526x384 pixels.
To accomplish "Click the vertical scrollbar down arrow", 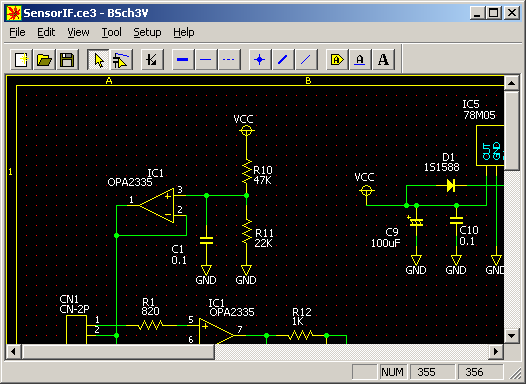I will coord(512,336).
